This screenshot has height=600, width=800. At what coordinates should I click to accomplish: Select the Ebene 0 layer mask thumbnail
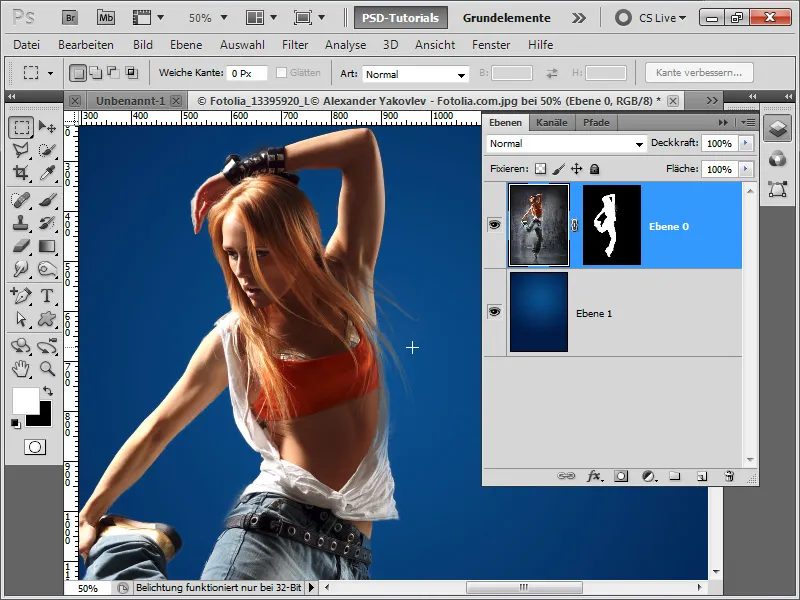tap(612, 225)
